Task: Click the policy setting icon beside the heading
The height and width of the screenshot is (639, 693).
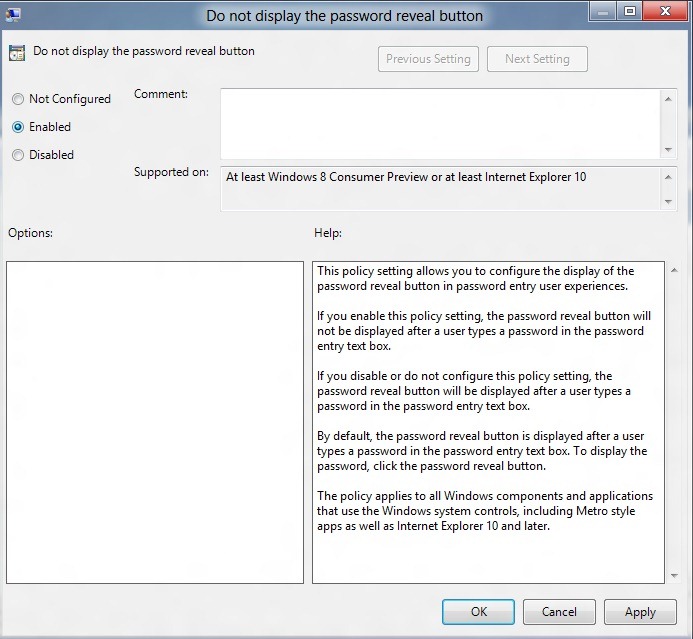Action: point(16,53)
